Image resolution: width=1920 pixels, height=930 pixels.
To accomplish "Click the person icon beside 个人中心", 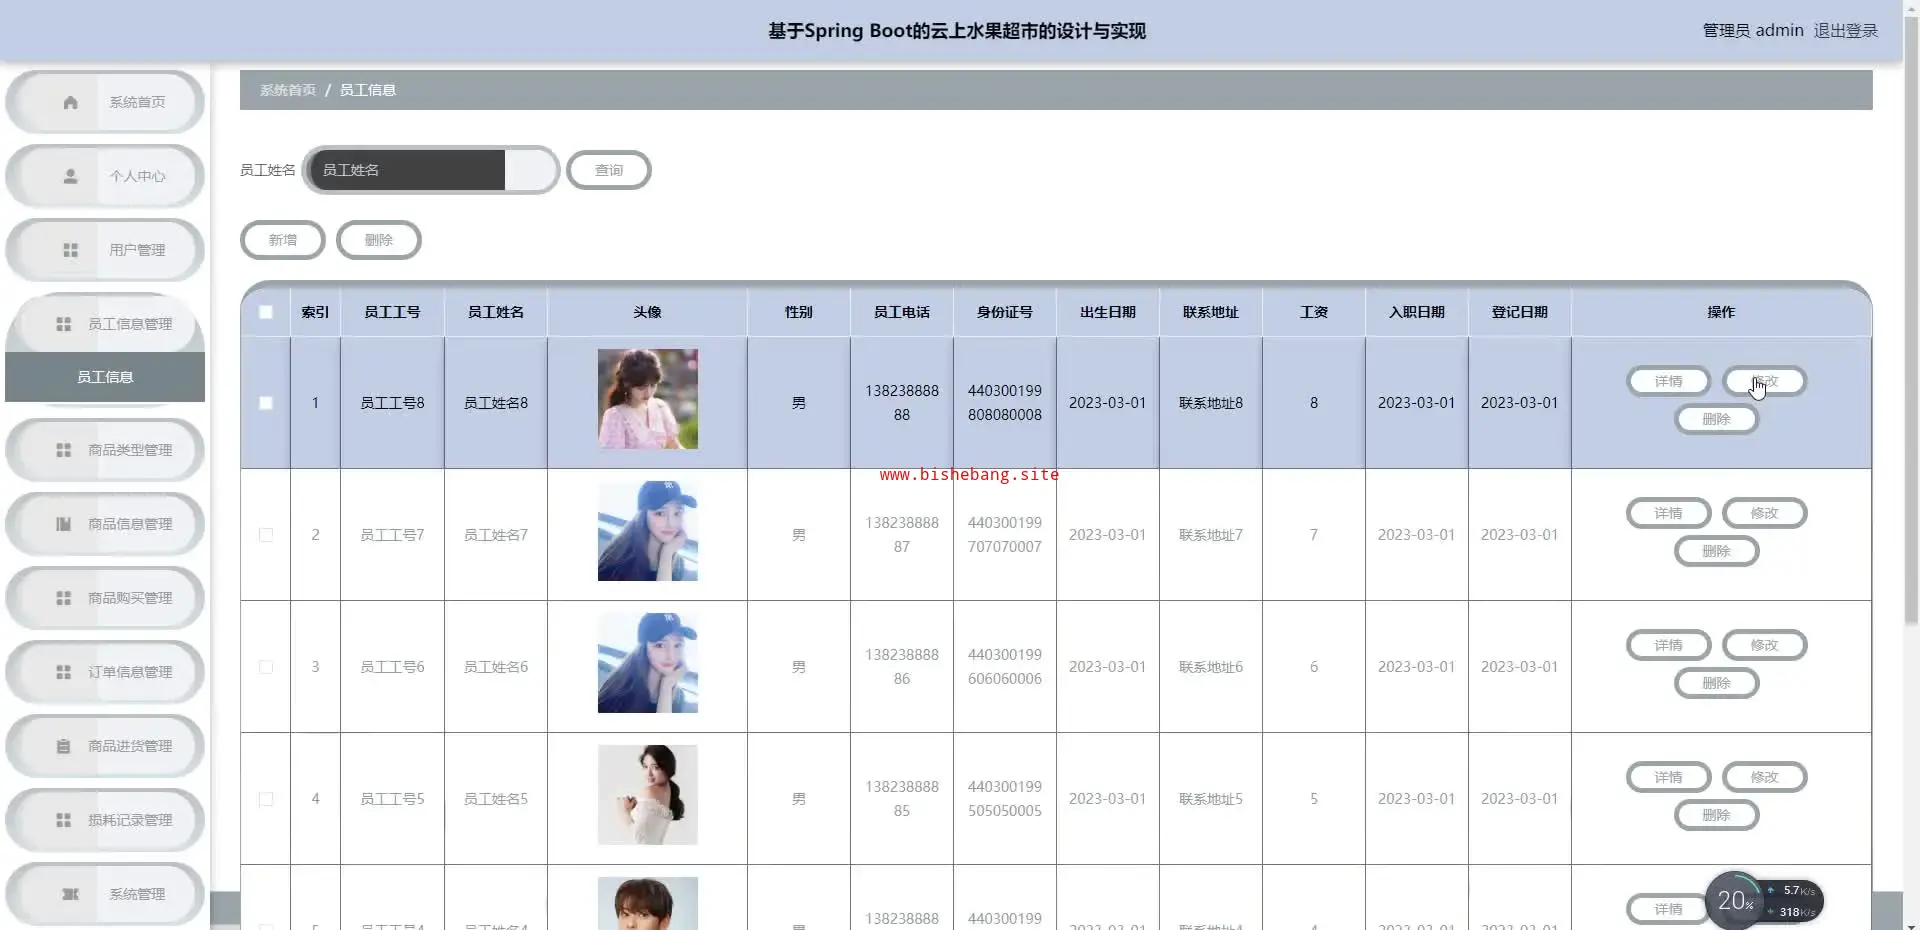I will point(70,176).
